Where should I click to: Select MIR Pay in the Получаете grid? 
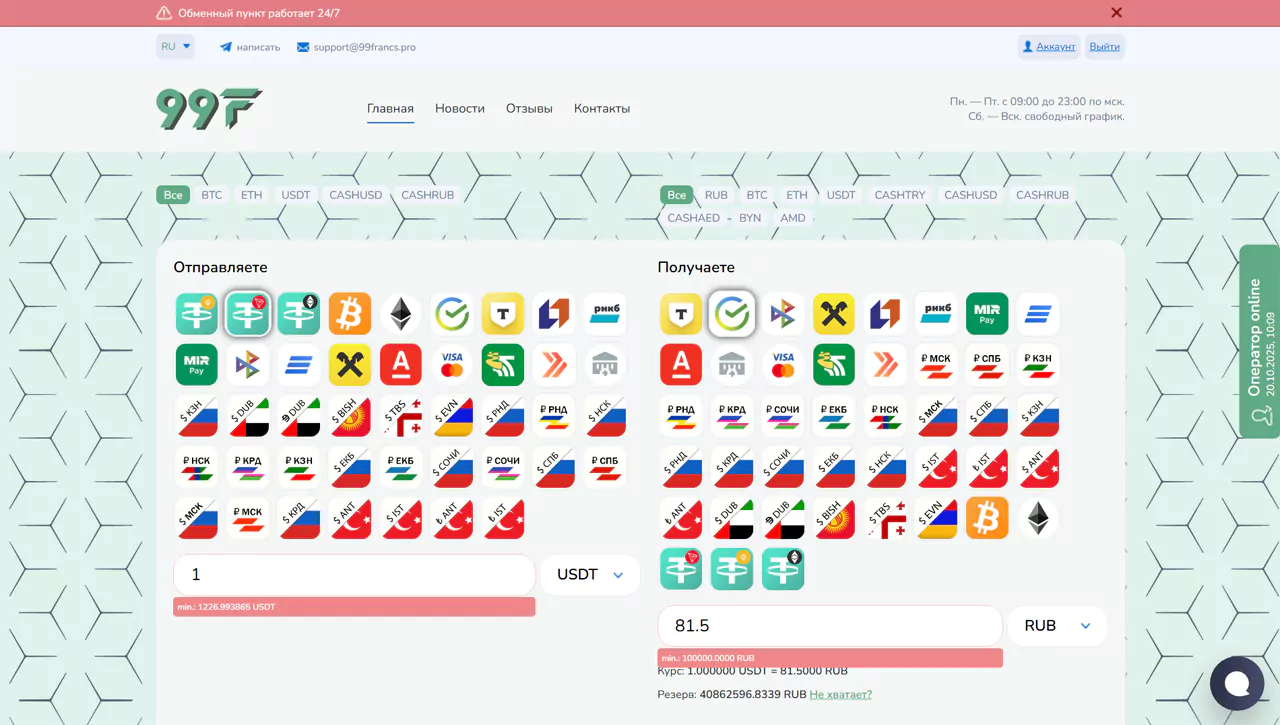coord(987,314)
